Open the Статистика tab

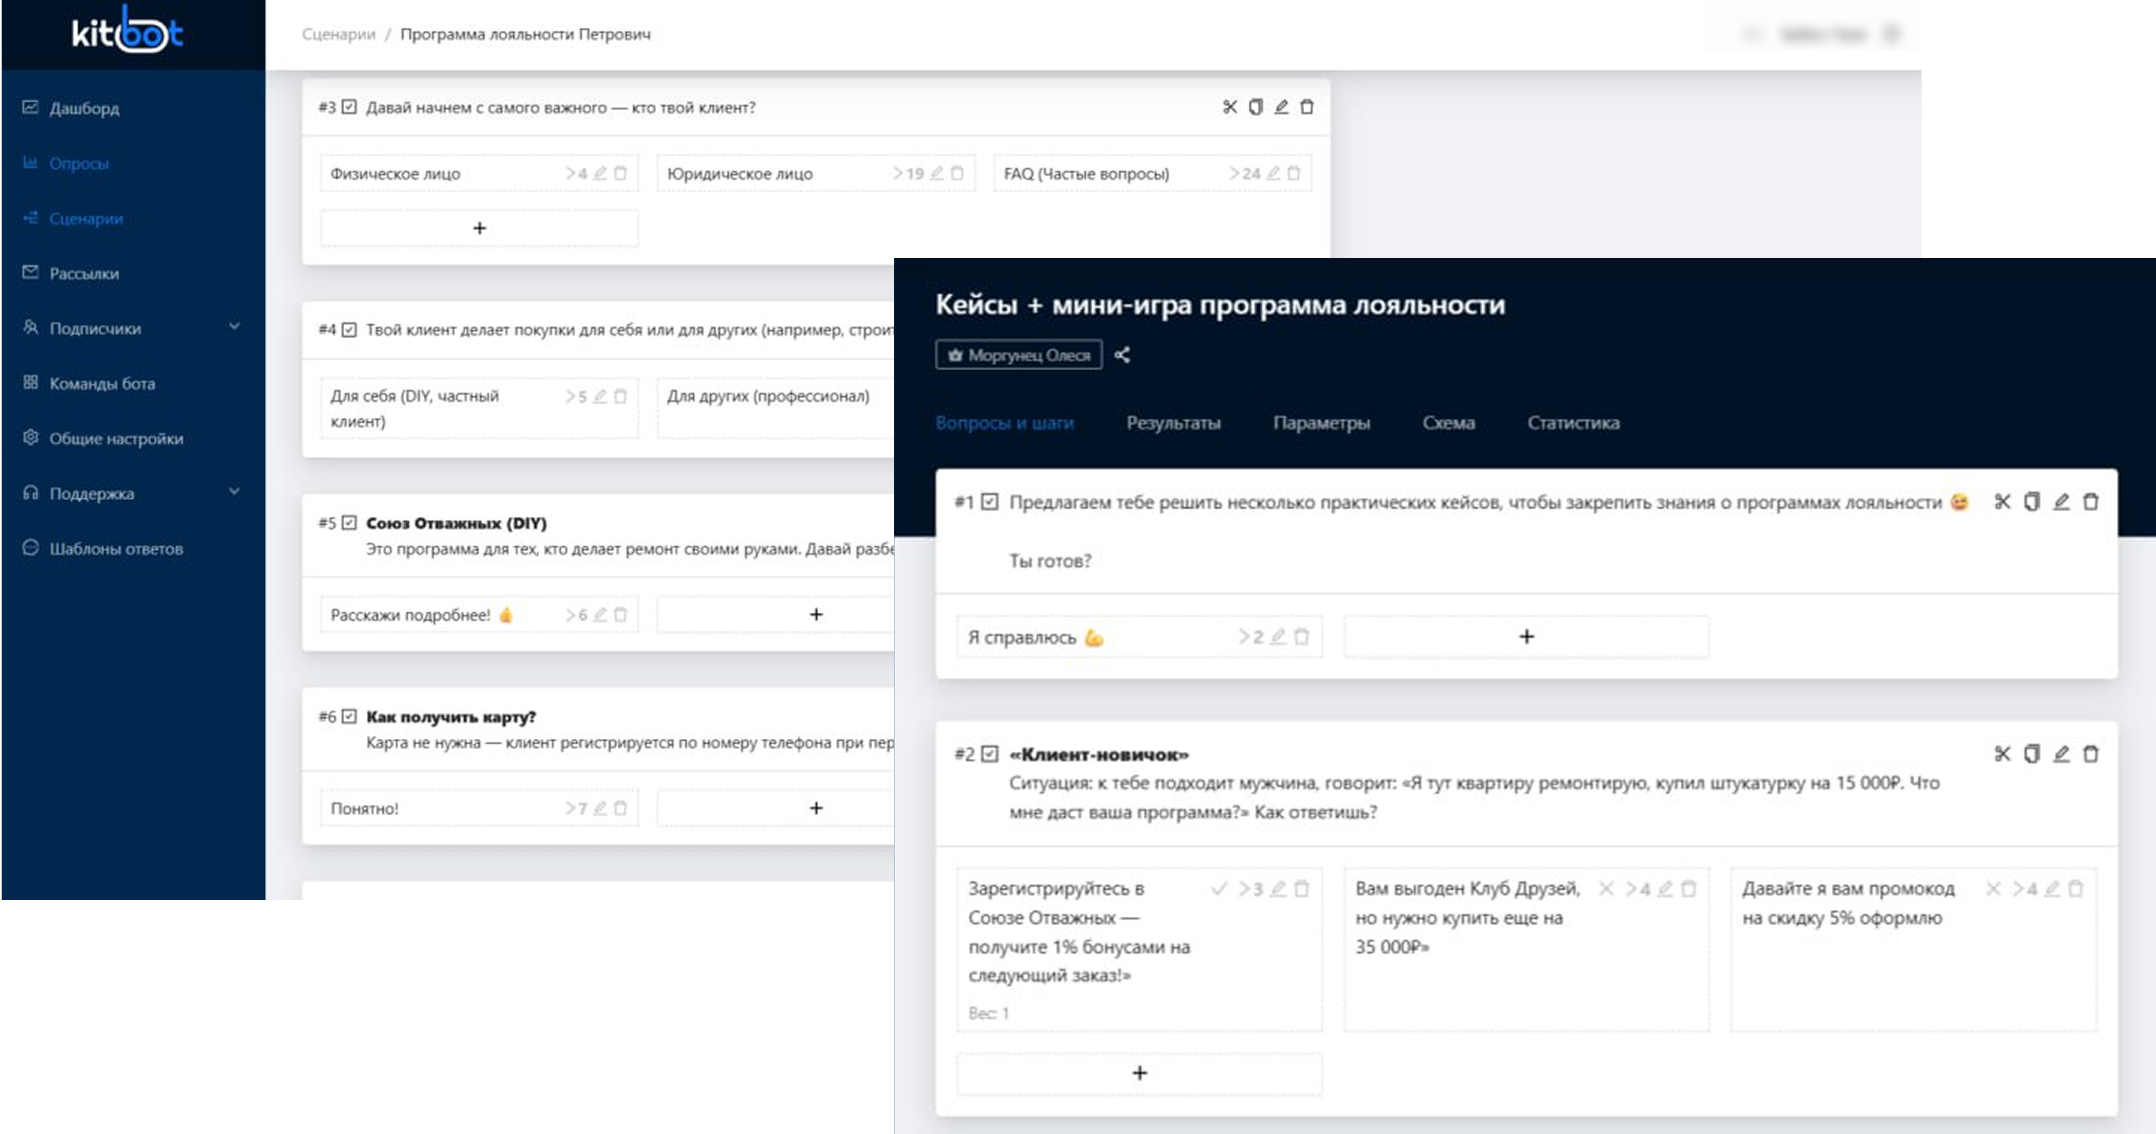(1573, 423)
